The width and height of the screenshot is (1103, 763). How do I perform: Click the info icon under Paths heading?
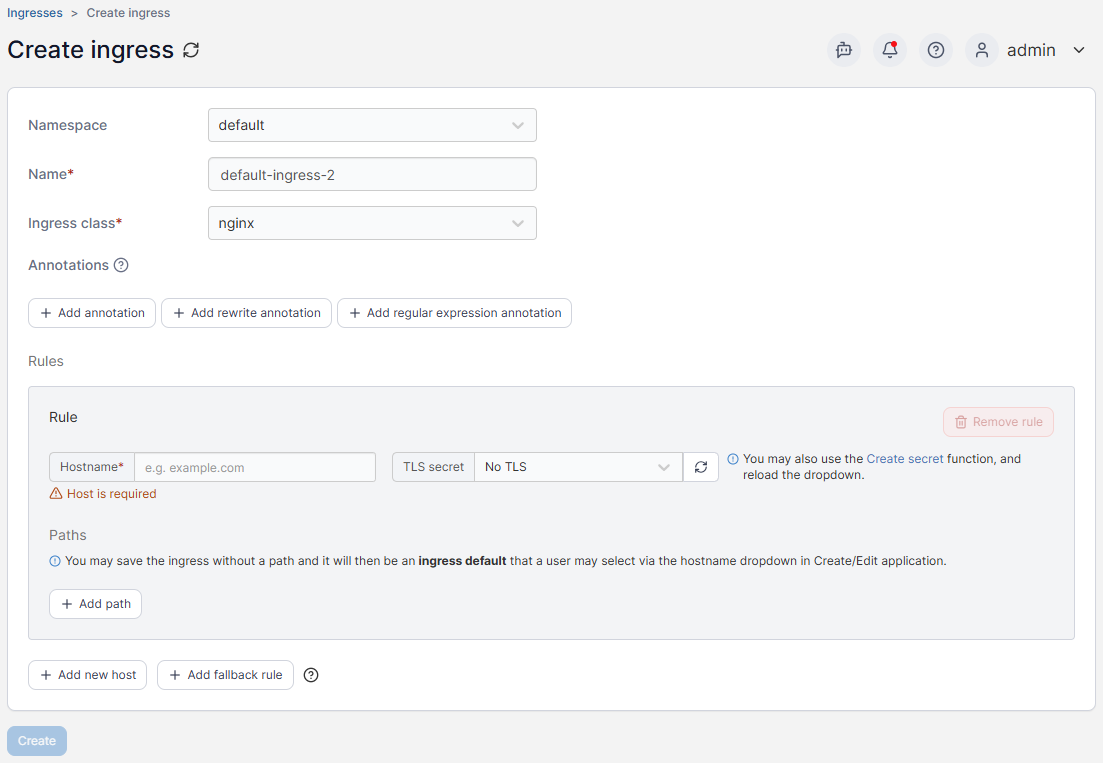point(55,561)
